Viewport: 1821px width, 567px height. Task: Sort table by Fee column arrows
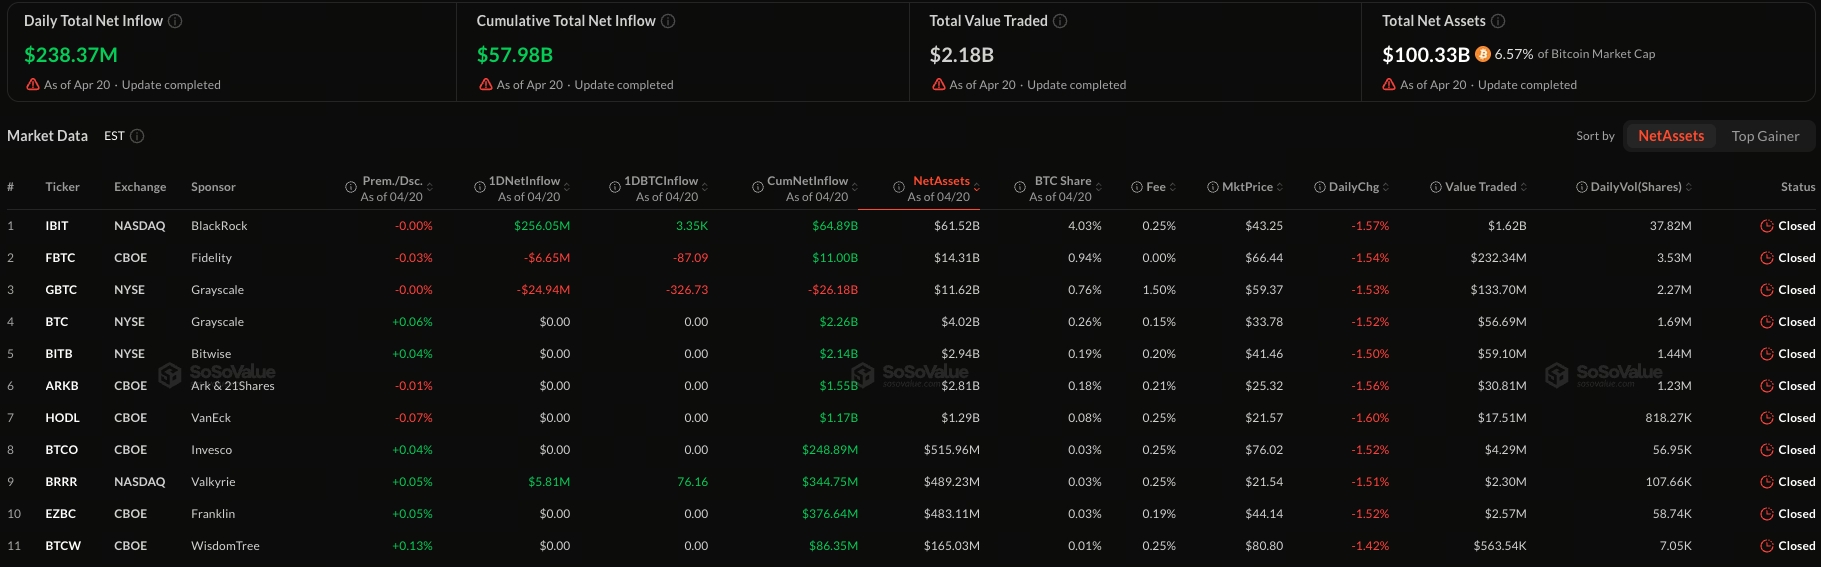tap(1173, 187)
